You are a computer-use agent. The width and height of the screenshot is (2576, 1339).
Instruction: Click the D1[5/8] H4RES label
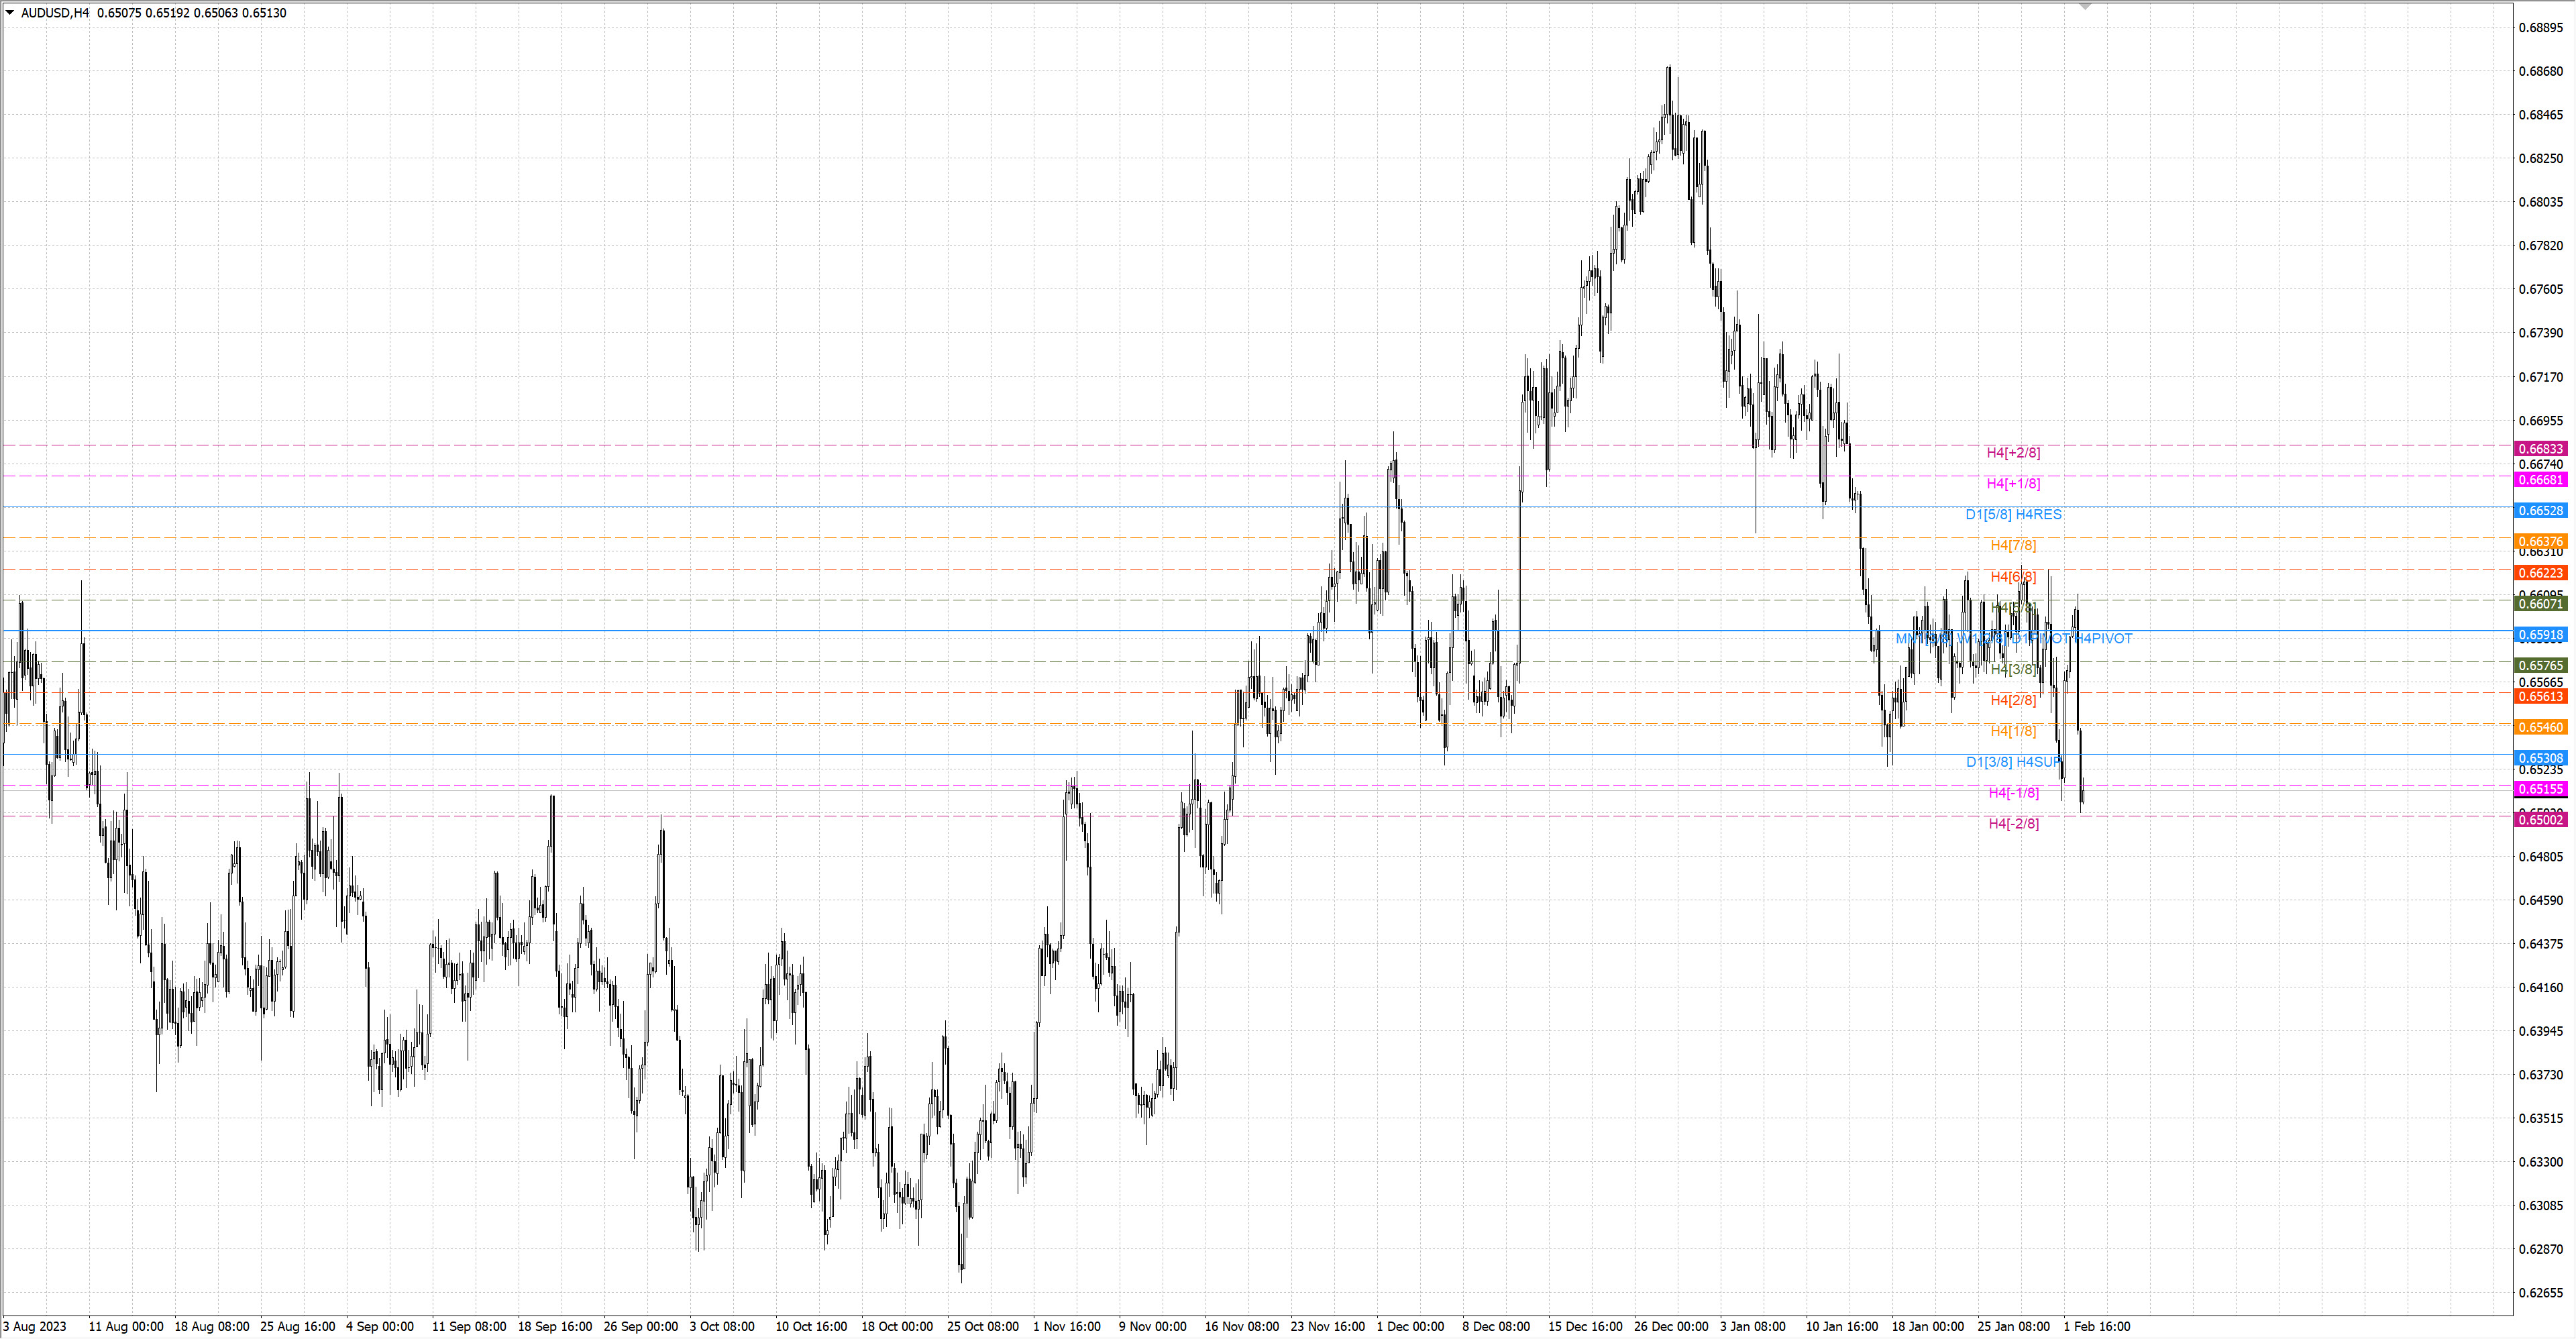pyautogui.click(x=2013, y=515)
